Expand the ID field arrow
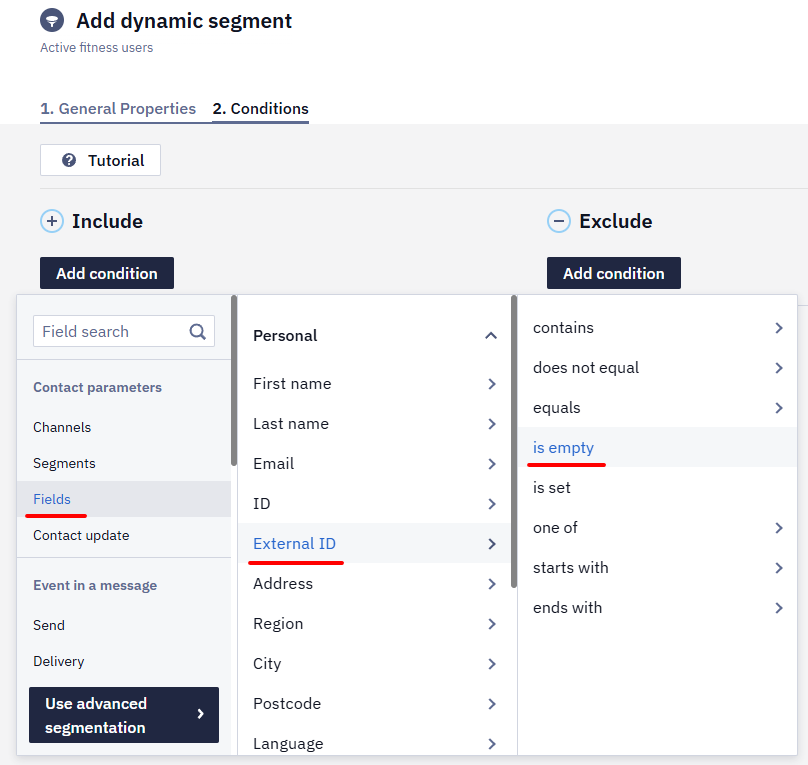808x765 pixels. point(492,504)
